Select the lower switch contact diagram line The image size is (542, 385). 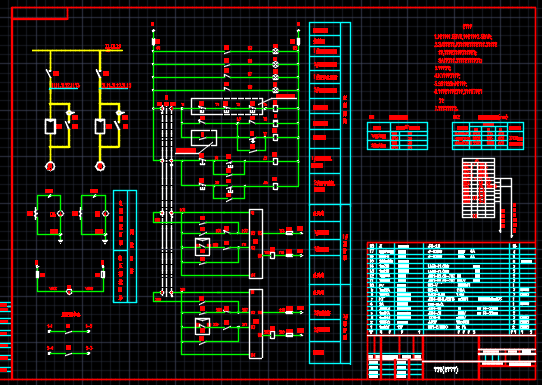tap(69, 353)
